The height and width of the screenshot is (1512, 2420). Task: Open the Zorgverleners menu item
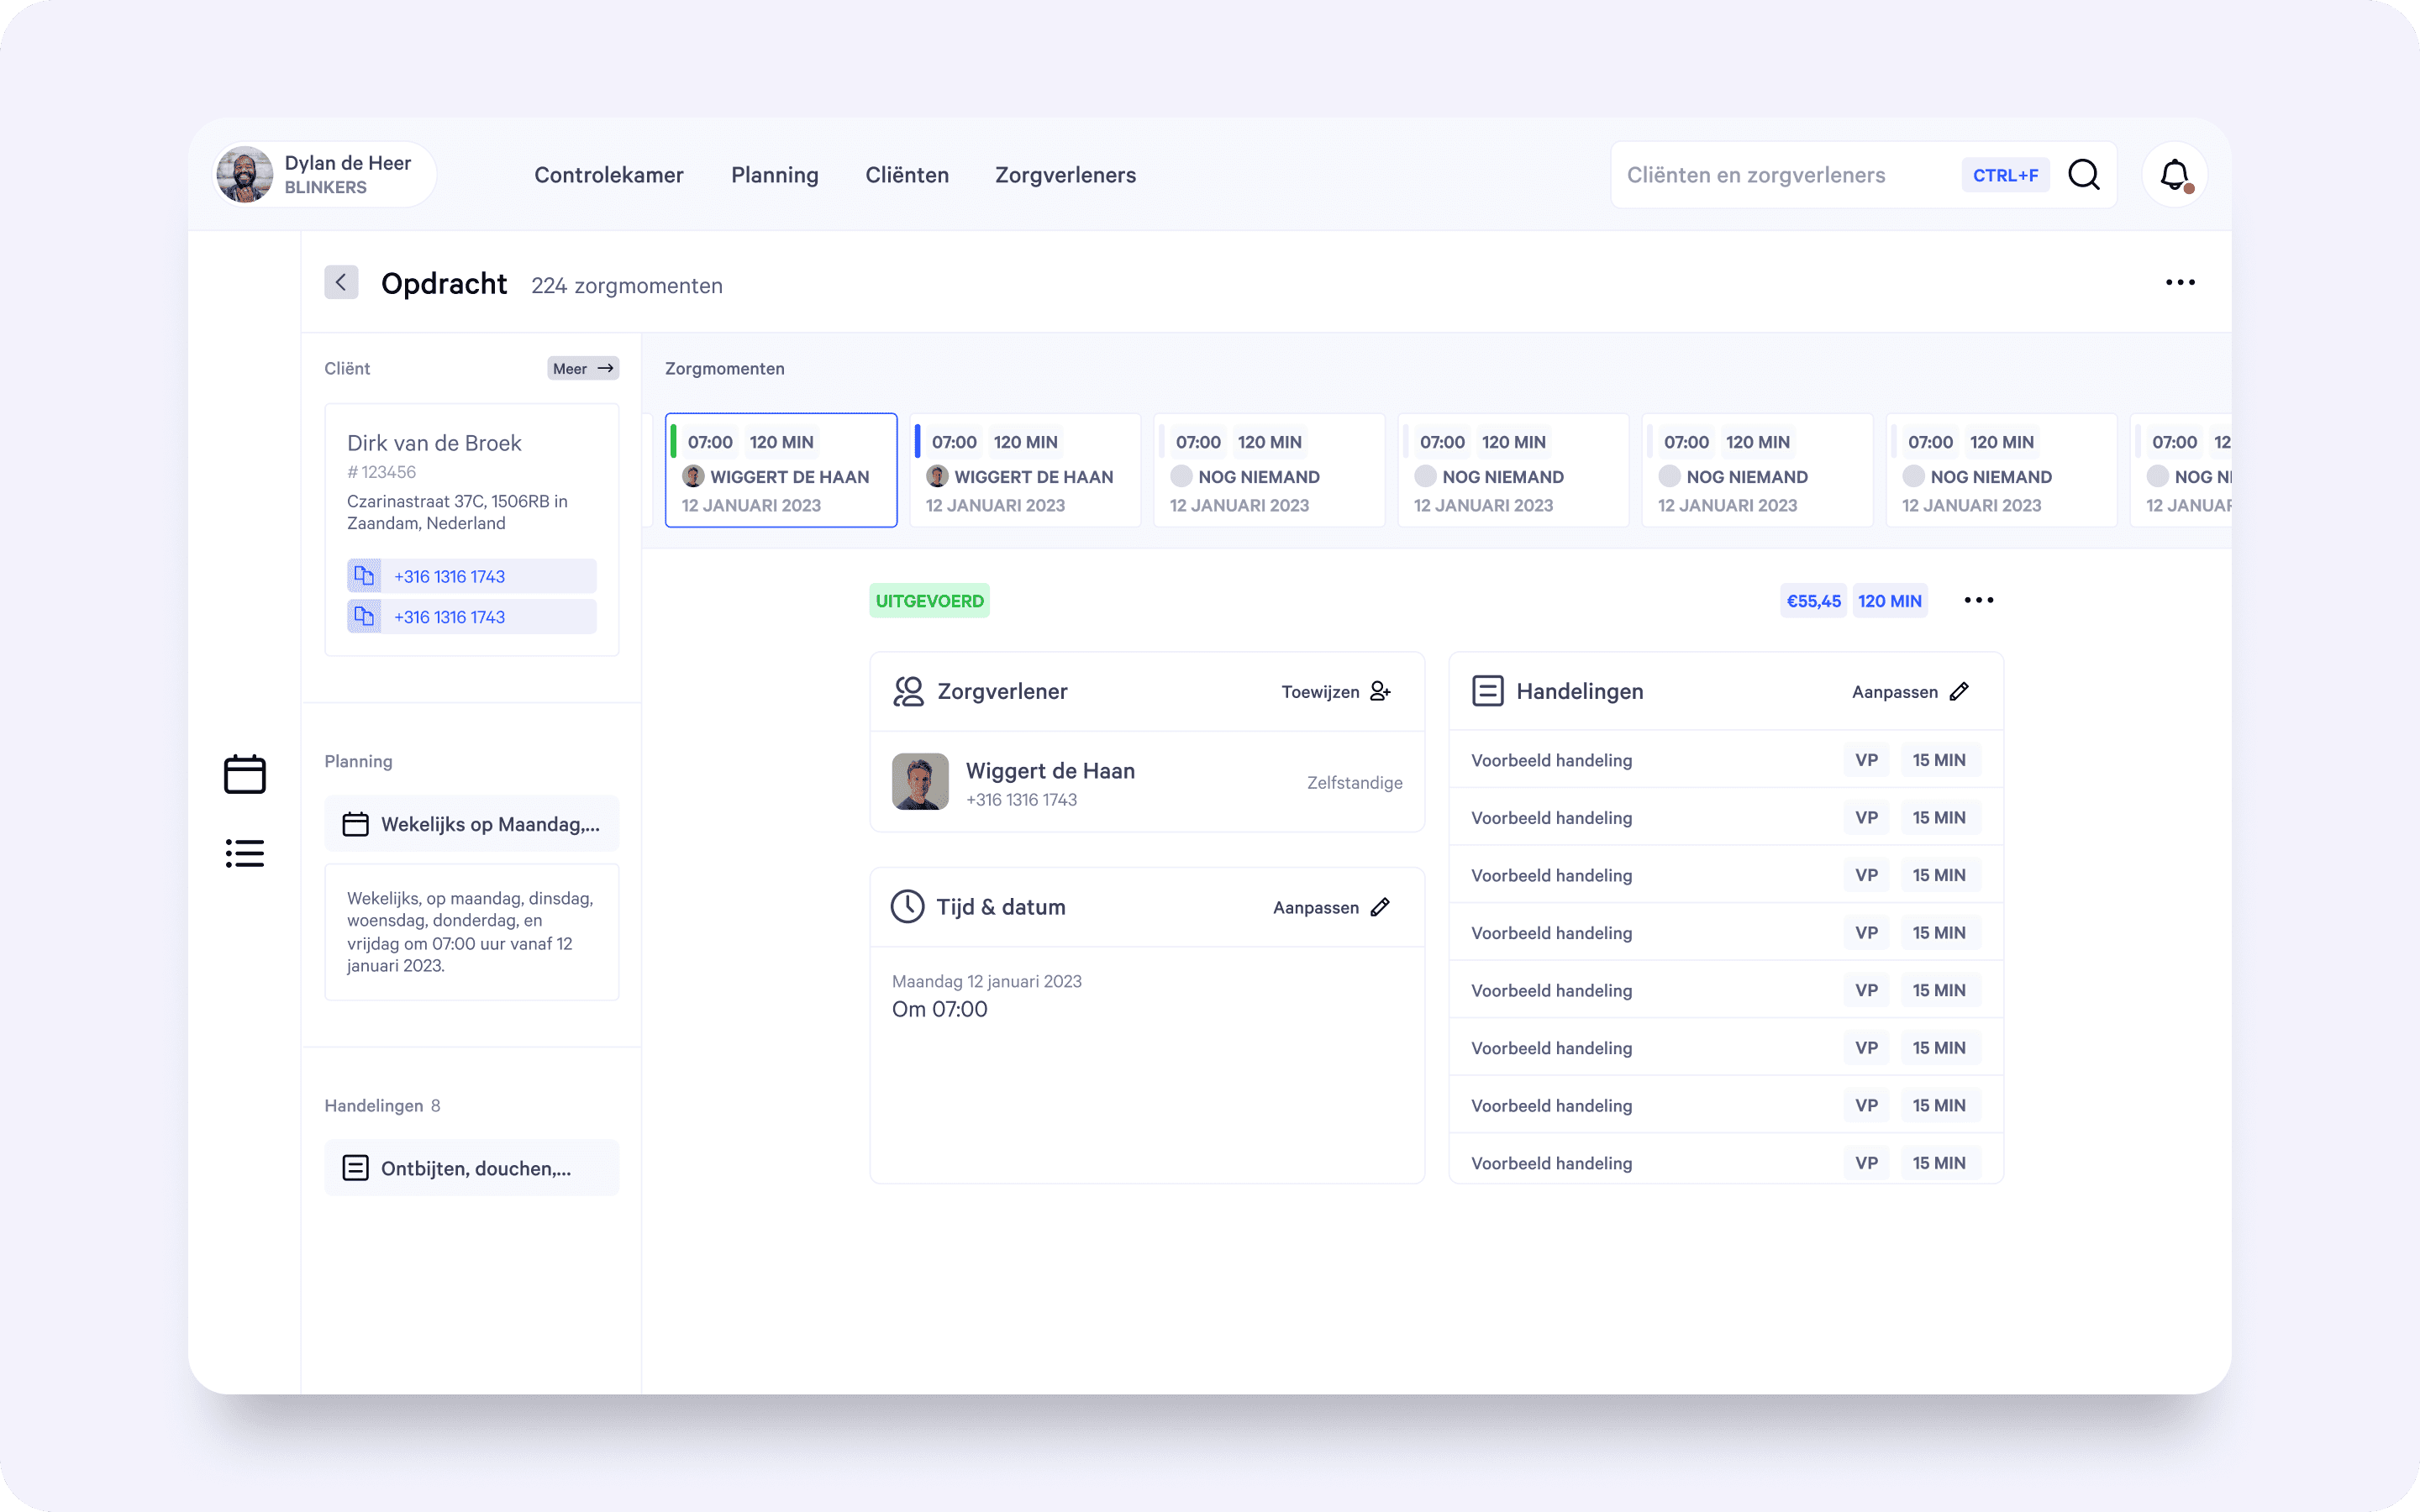pyautogui.click(x=1066, y=175)
